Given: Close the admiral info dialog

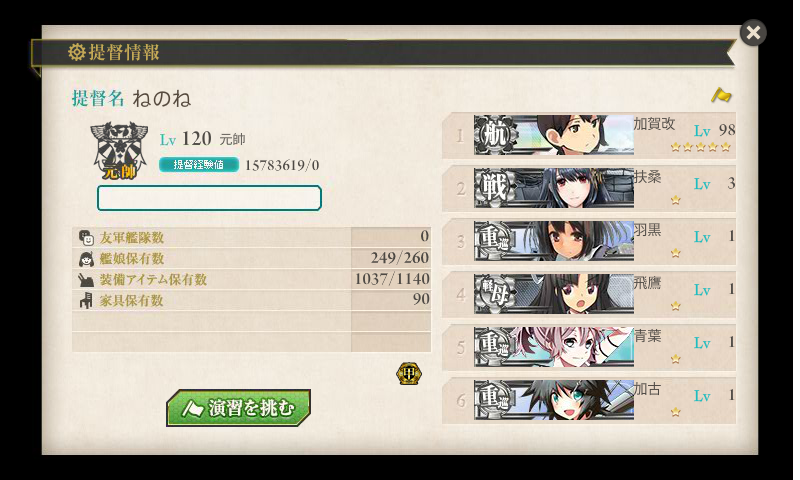Looking at the screenshot, I should point(753,33).
